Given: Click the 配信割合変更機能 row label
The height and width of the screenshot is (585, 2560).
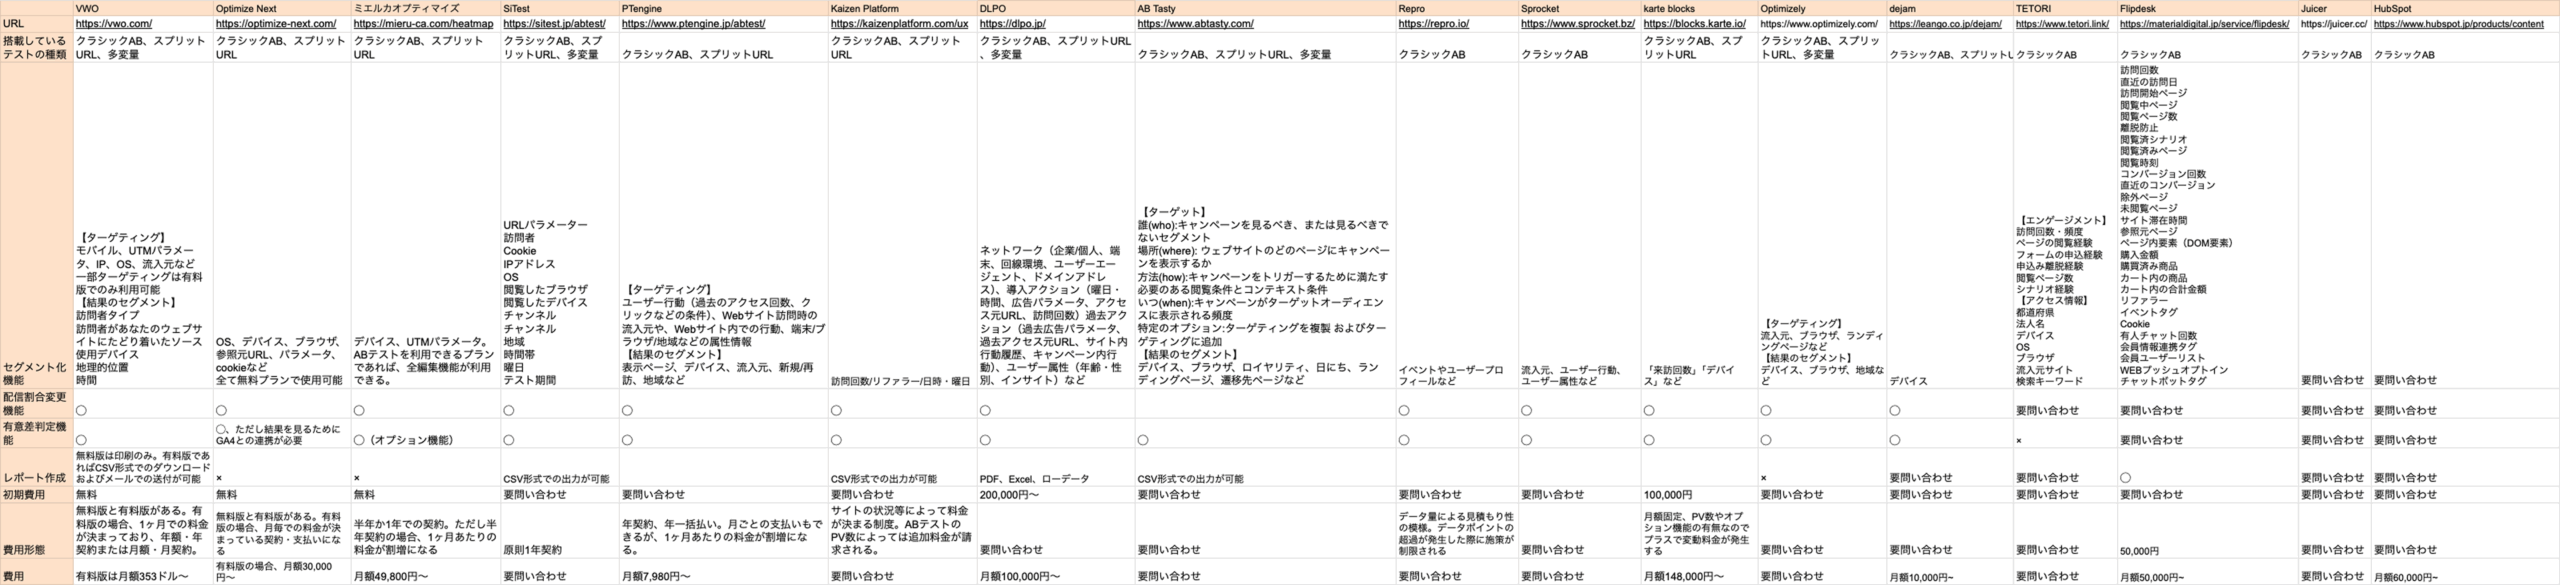Looking at the screenshot, I should (x=37, y=403).
